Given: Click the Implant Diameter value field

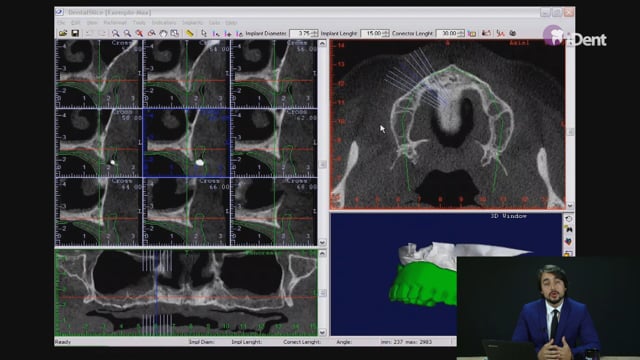Looking at the screenshot, I should (300, 33).
